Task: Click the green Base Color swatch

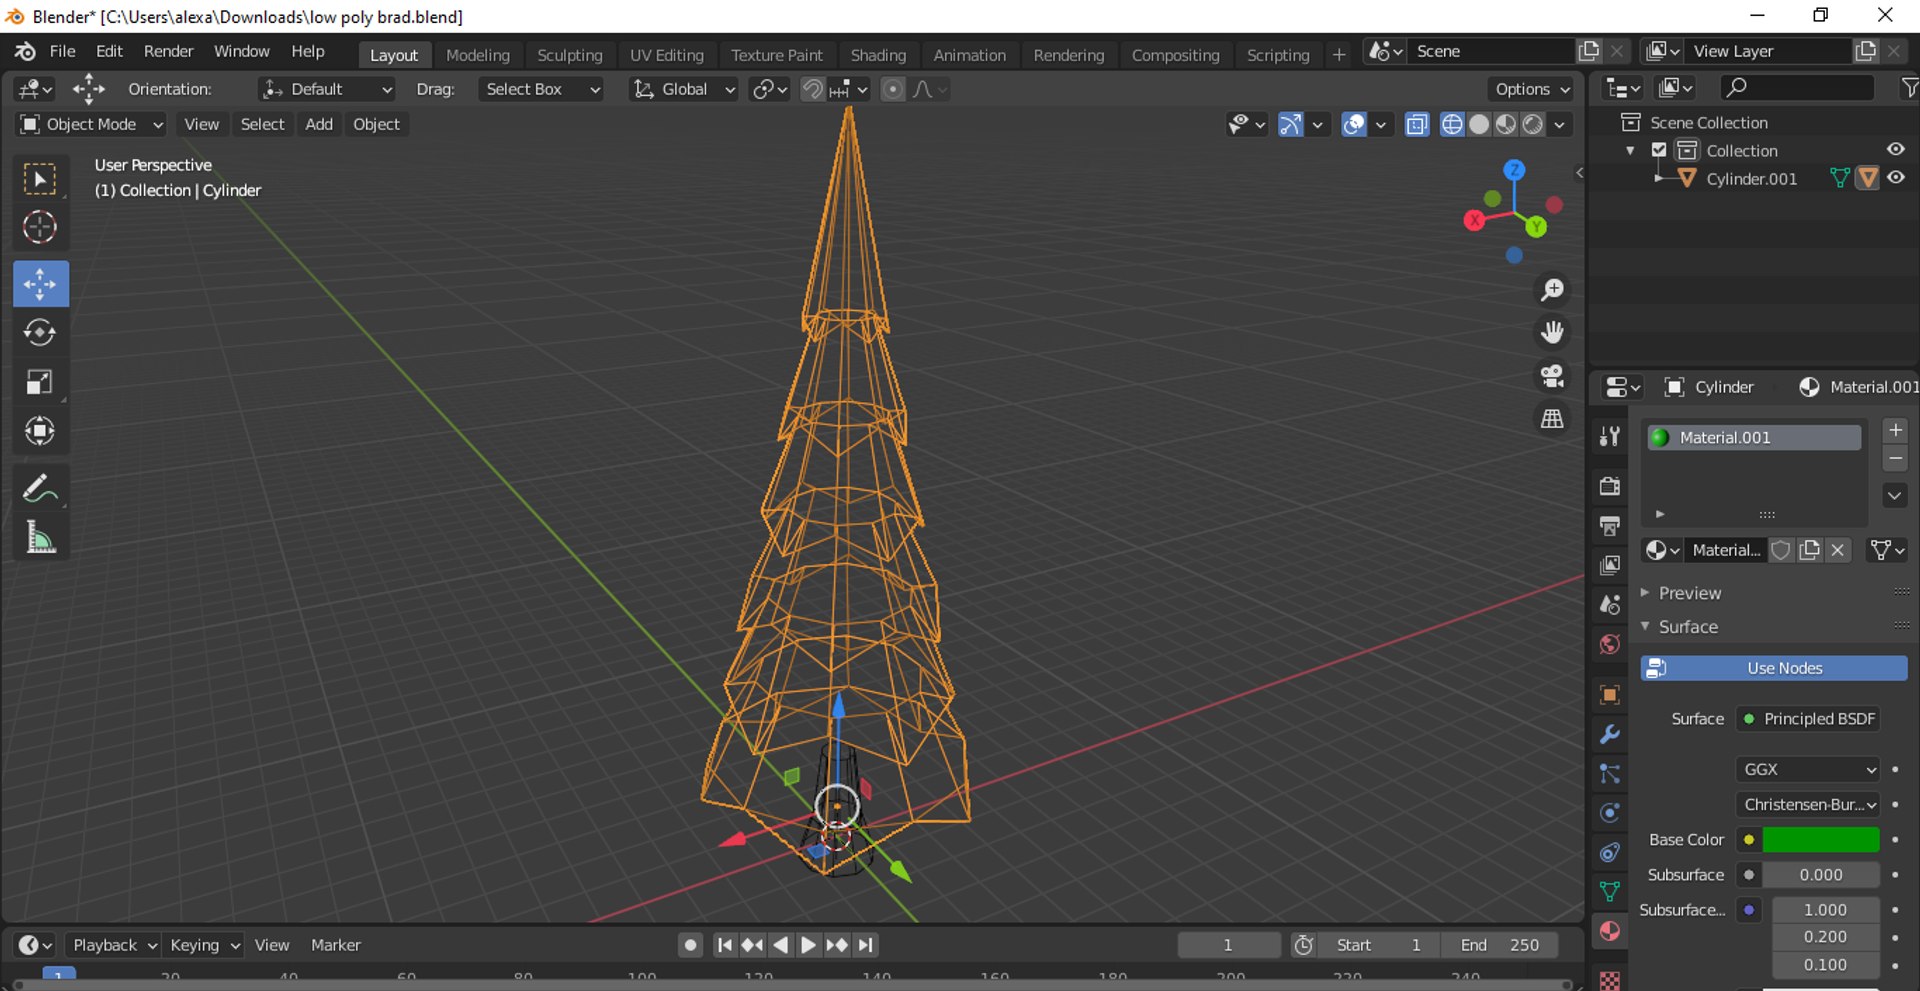Action: pyautogui.click(x=1820, y=839)
